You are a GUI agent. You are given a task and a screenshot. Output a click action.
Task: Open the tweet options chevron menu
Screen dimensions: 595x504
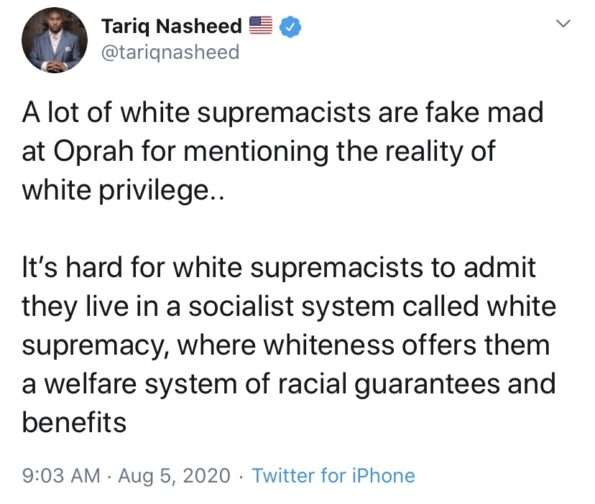pyautogui.click(x=563, y=24)
